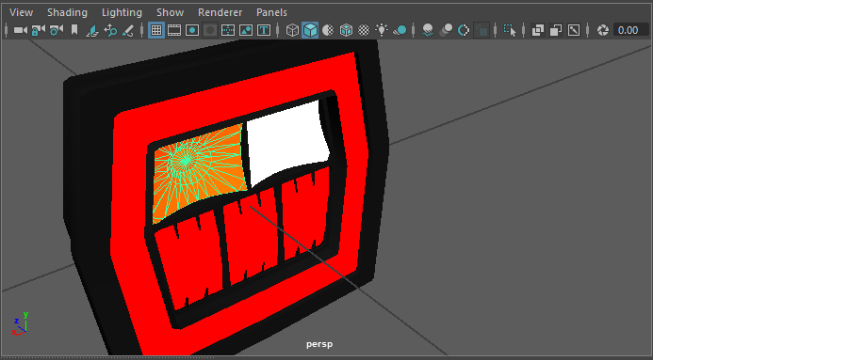
Task: Toggle the Field Chart icon
Action: coord(228,30)
